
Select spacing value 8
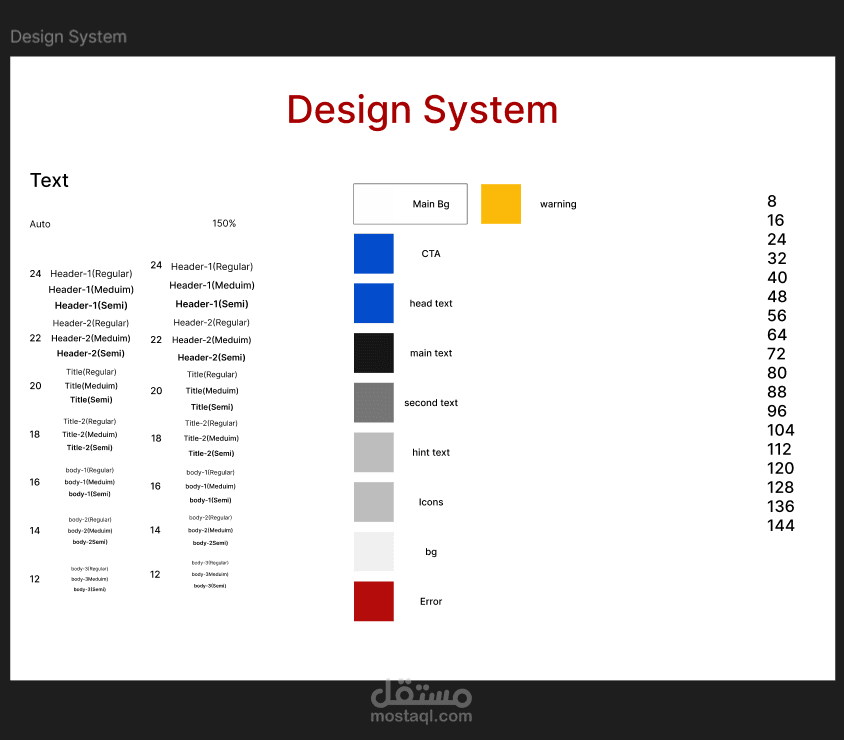[x=772, y=201]
